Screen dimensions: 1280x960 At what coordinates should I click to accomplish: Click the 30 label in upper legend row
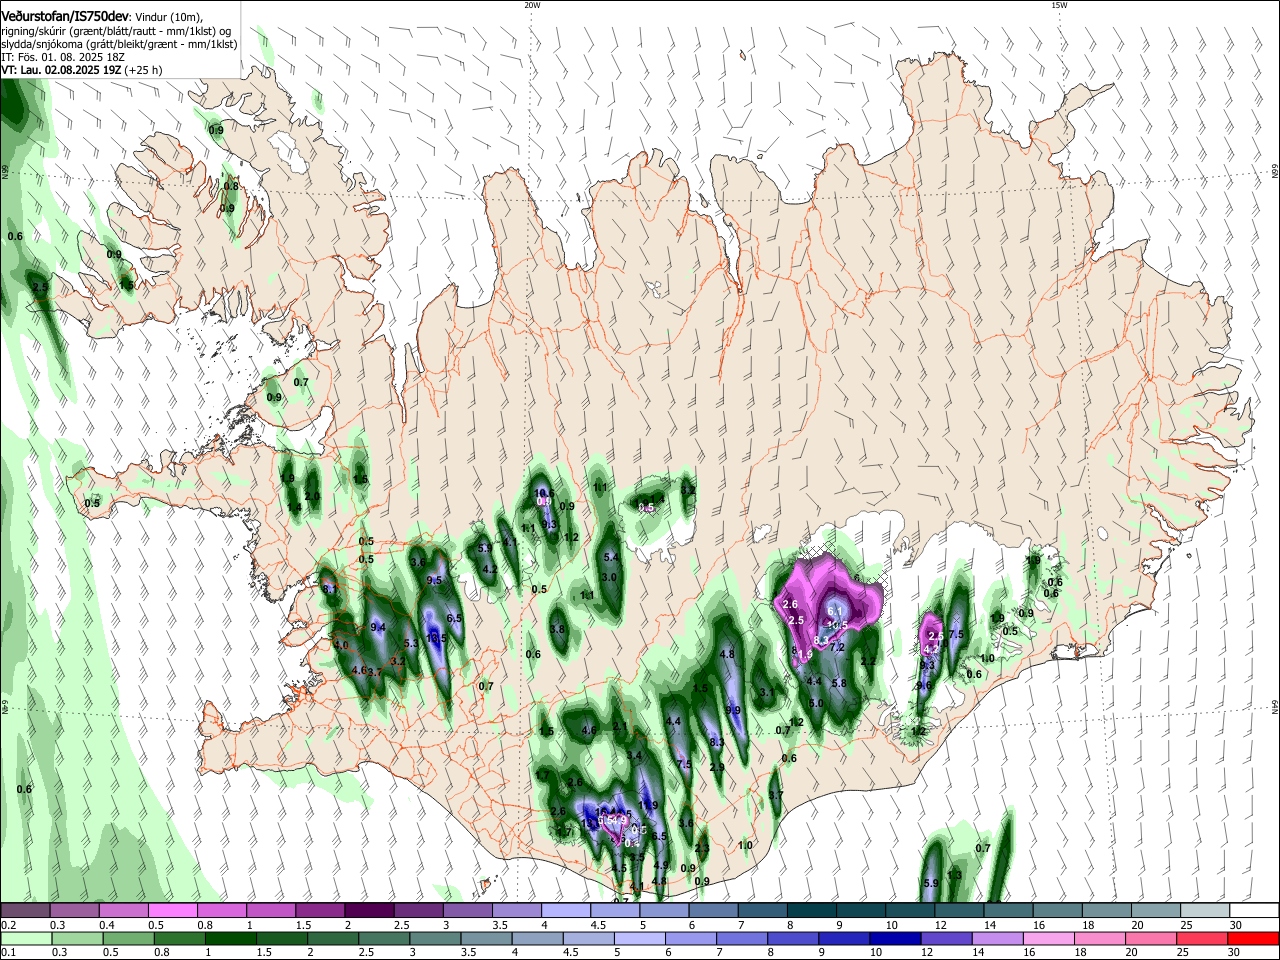[x=1235, y=925]
